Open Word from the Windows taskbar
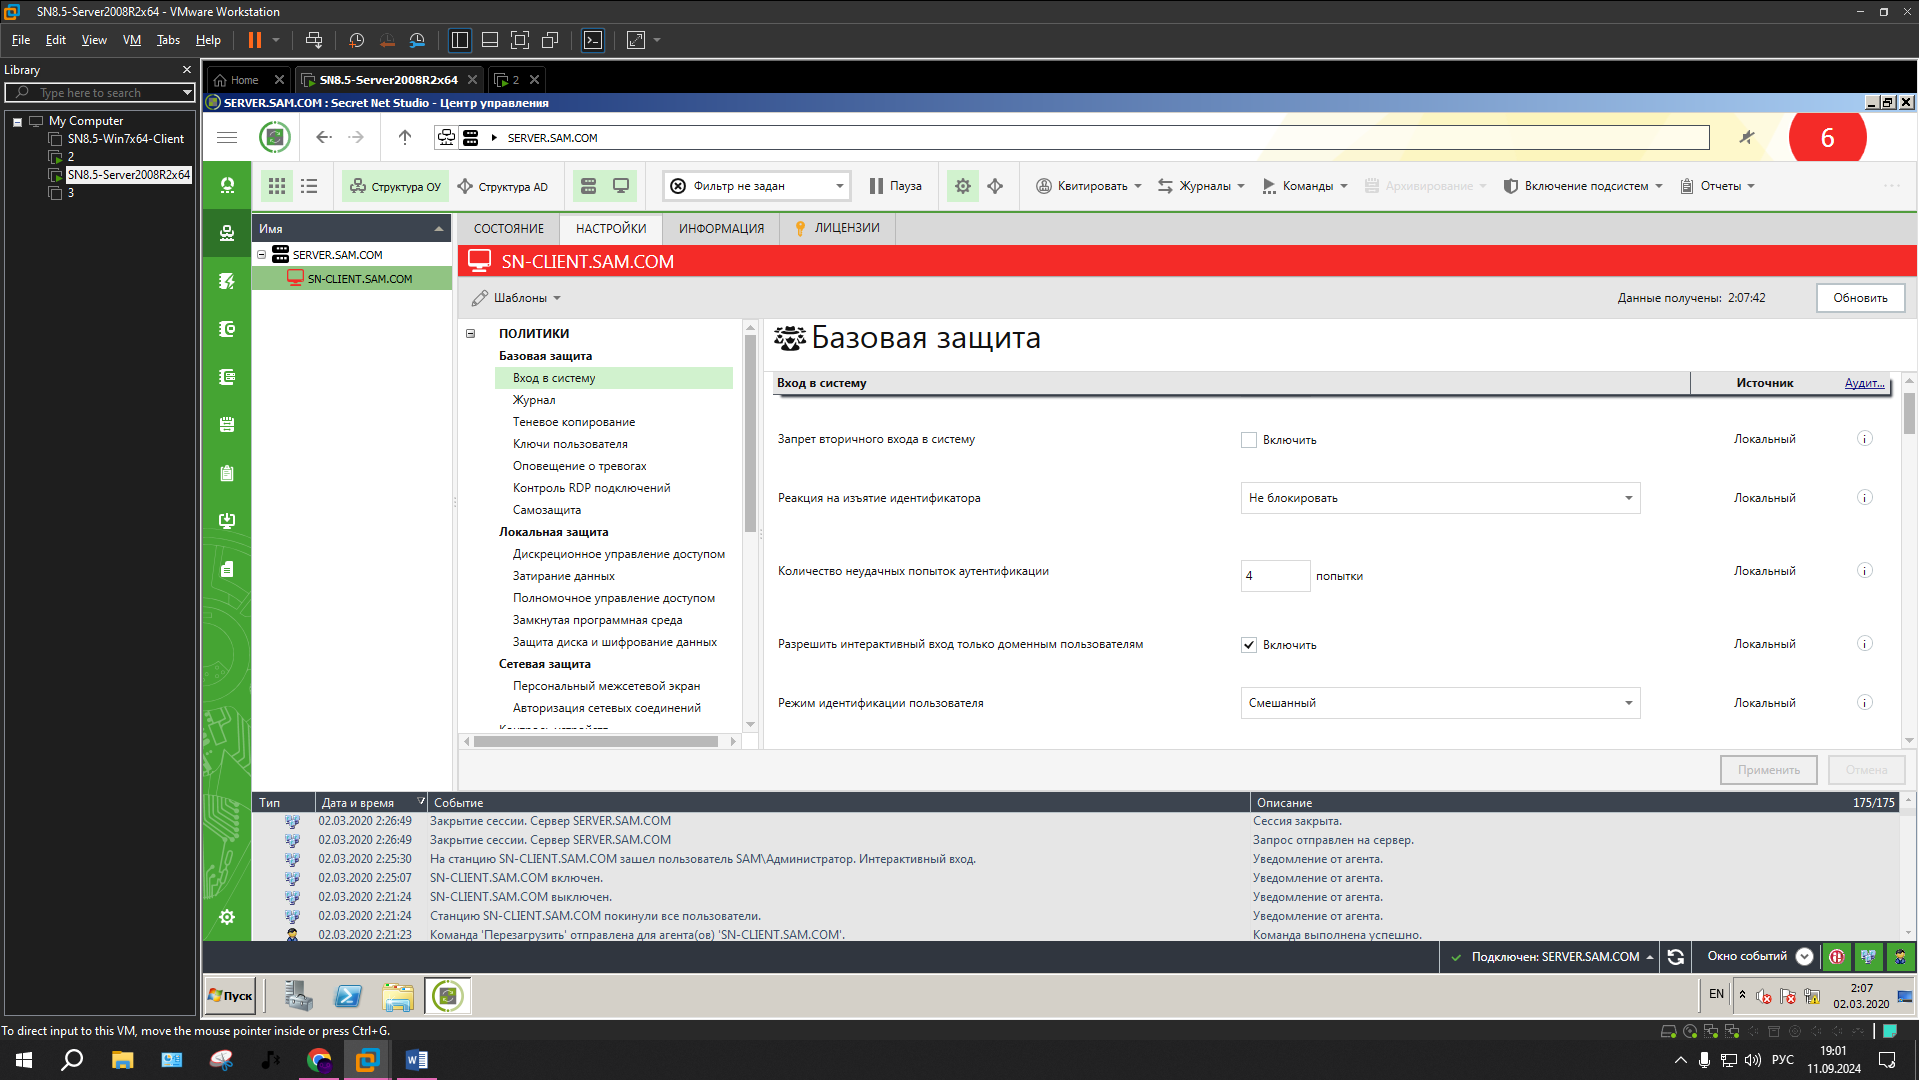1919x1080 pixels. (x=416, y=1060)
